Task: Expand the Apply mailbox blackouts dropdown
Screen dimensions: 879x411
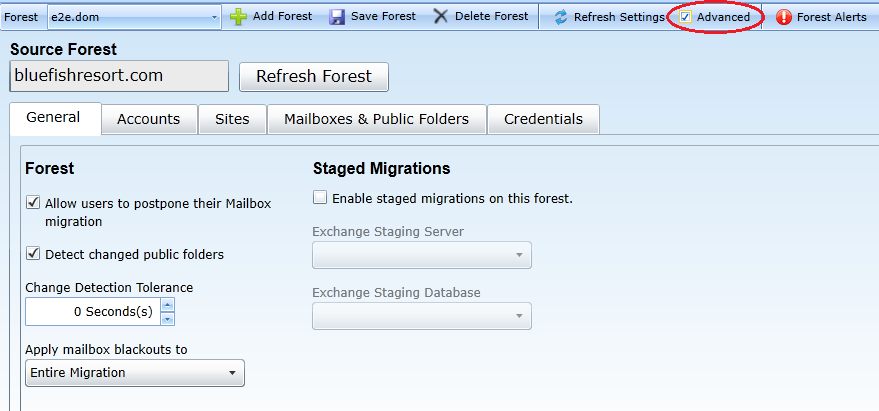Action: 232,373
